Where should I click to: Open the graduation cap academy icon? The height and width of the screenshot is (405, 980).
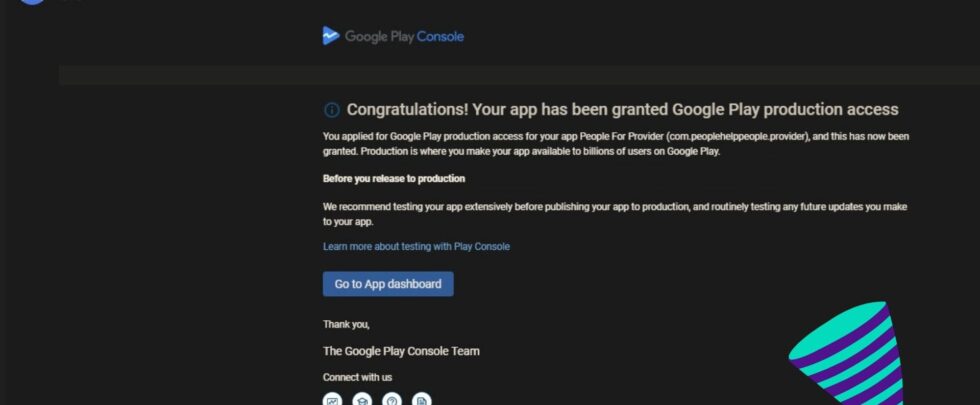[362, 399]
